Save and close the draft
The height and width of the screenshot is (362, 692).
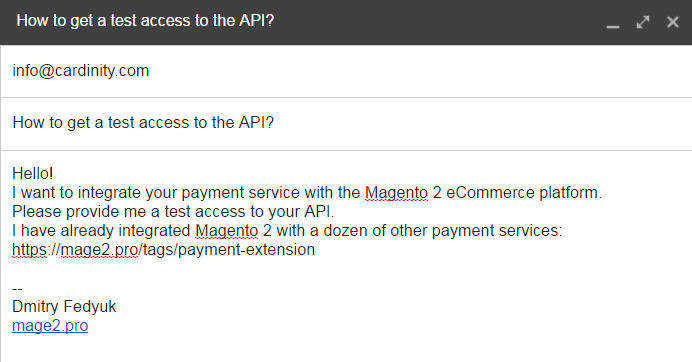[x=673, y=22]
